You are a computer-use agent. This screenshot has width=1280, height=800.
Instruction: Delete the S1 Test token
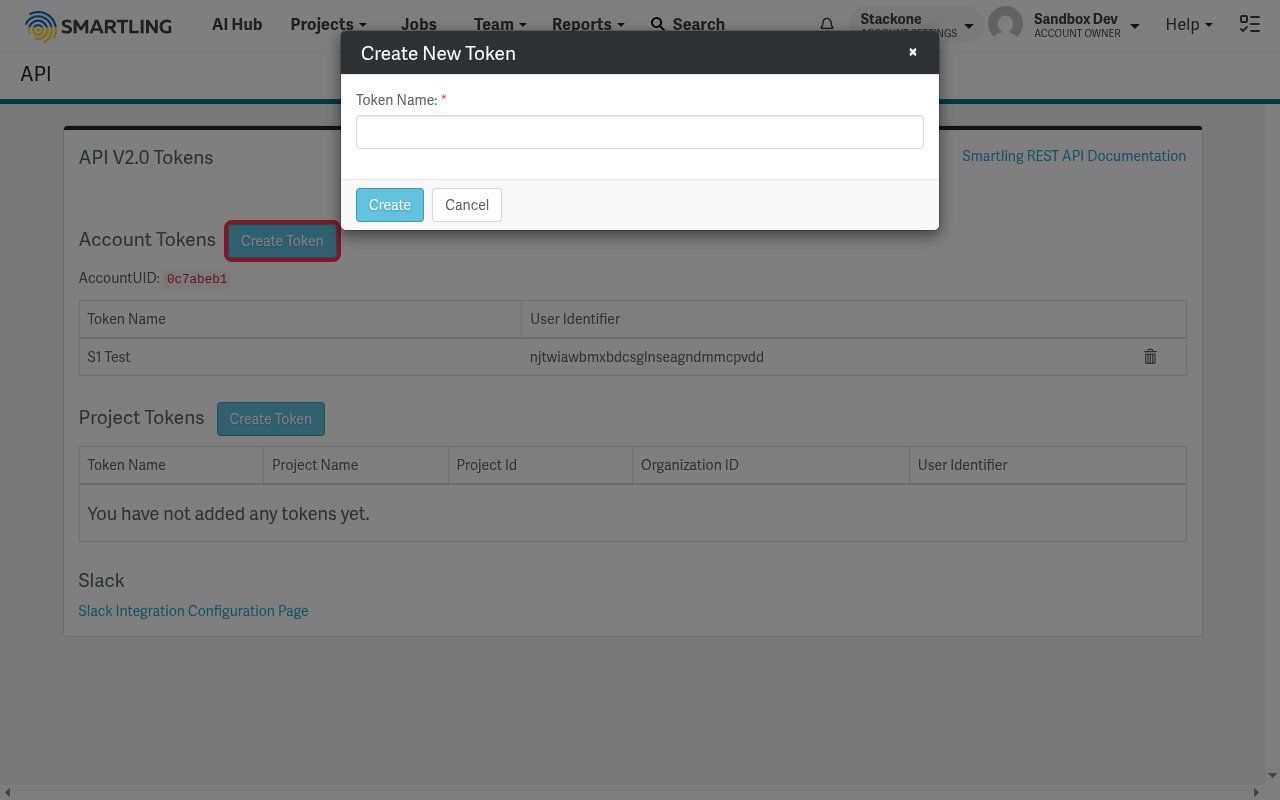click(1150, 356)
